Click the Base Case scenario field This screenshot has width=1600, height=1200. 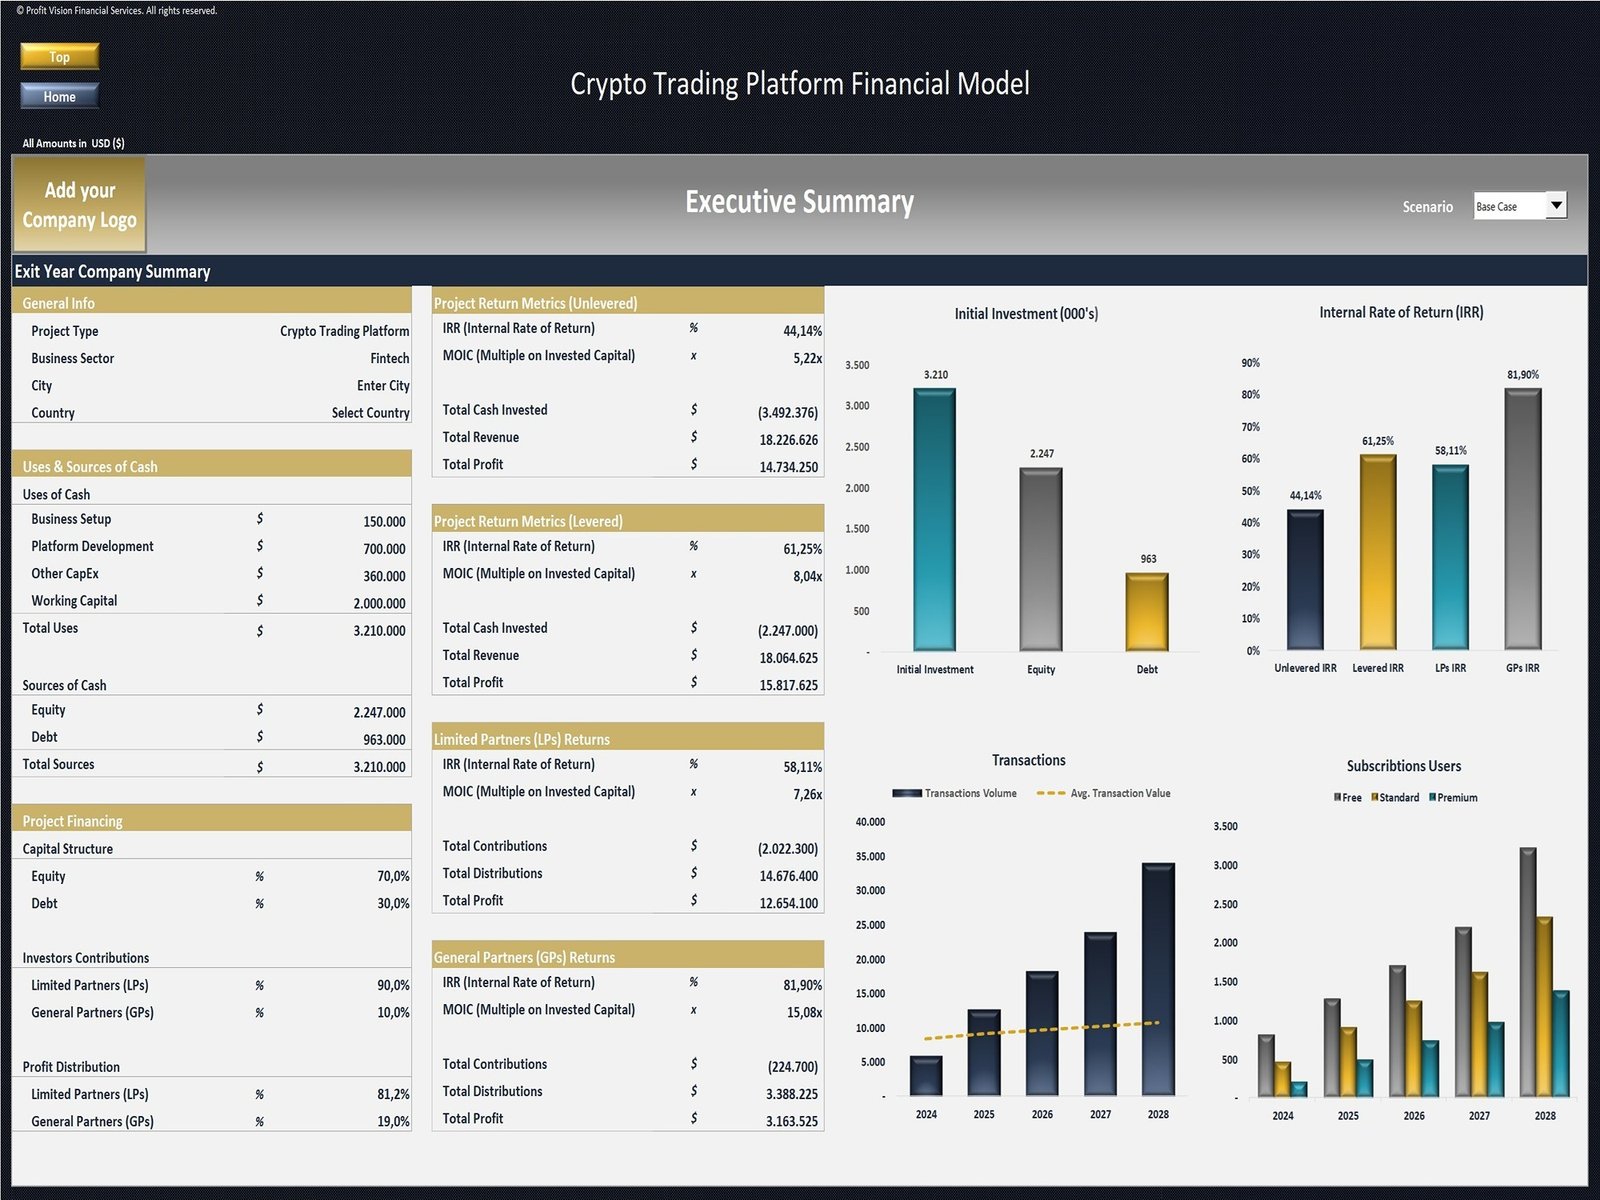(1508, 206)
